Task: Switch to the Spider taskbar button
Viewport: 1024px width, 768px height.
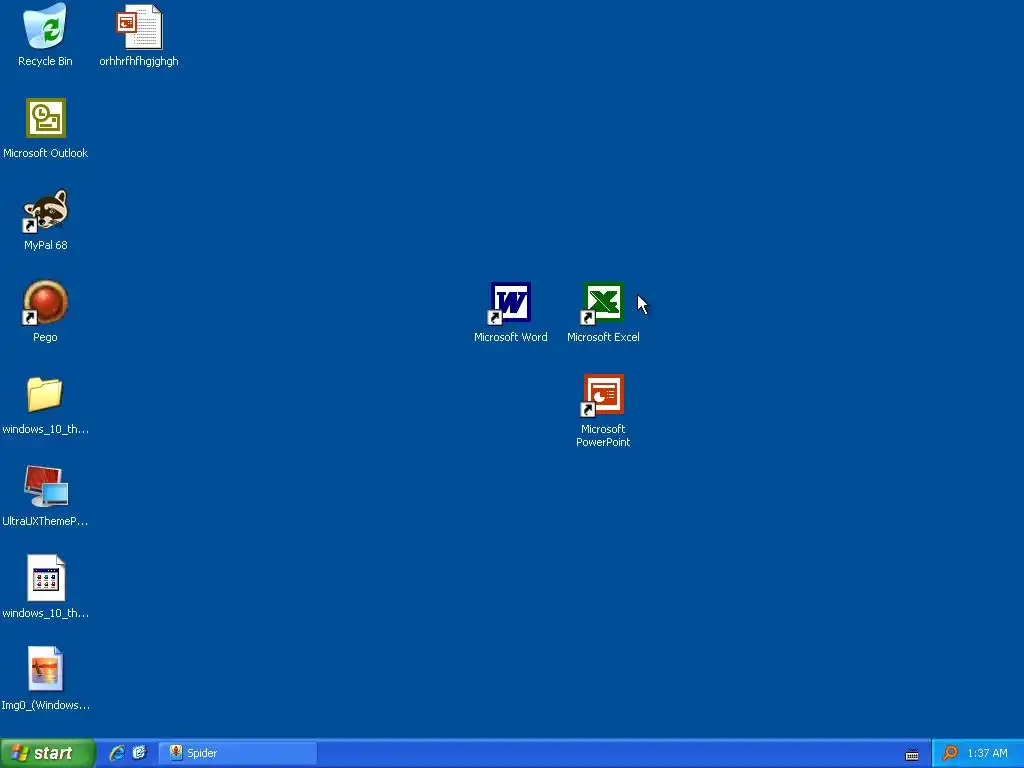Action: tap(238, 753)
